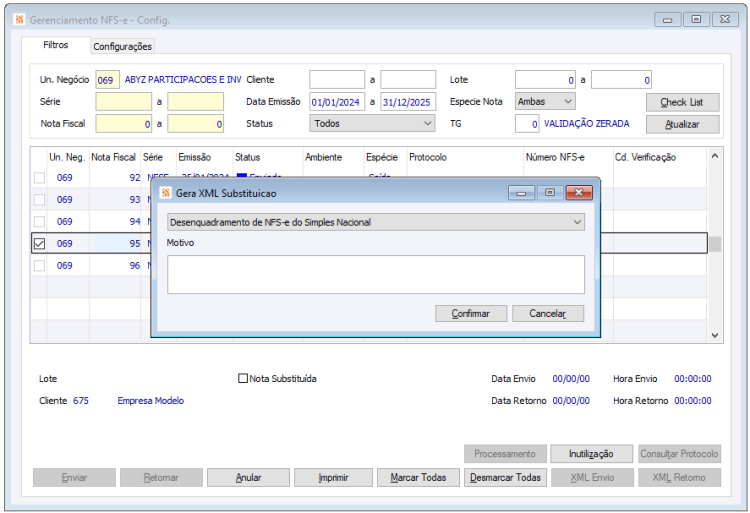750x513 pixels.
Task: Maximize the Gera XML Substituicao dialog
Action: coord(550,193)
